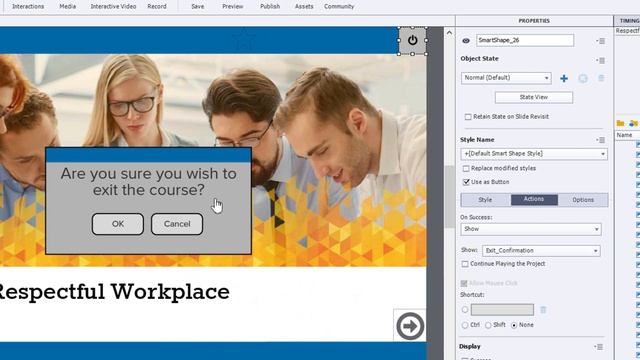640x360 pixels.
Task: Uncheck Use as Button
Action: [x=466, y=182]
